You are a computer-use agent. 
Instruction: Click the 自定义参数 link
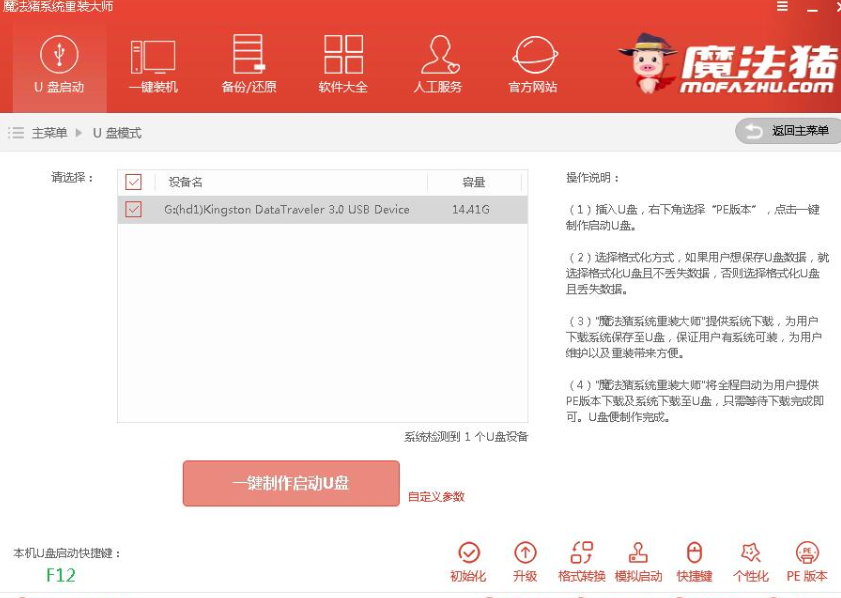(435, 495)
